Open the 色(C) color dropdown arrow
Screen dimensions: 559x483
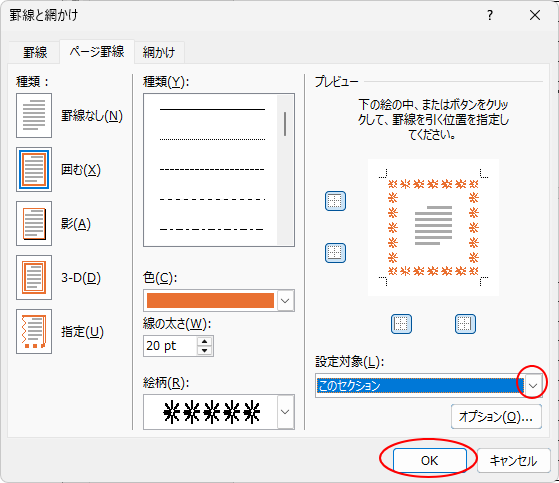285,301
